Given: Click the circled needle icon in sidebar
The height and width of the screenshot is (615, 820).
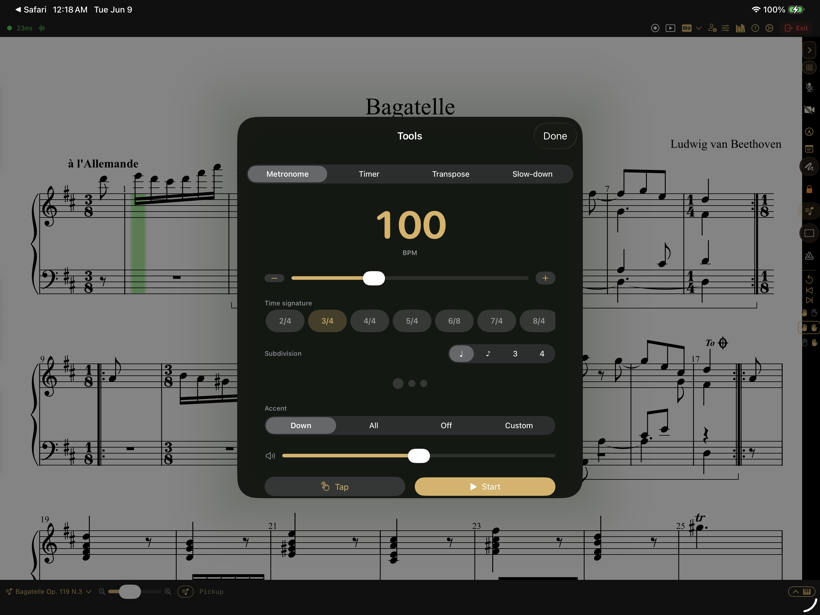Looking at the screenshot, I should [810, 132].
